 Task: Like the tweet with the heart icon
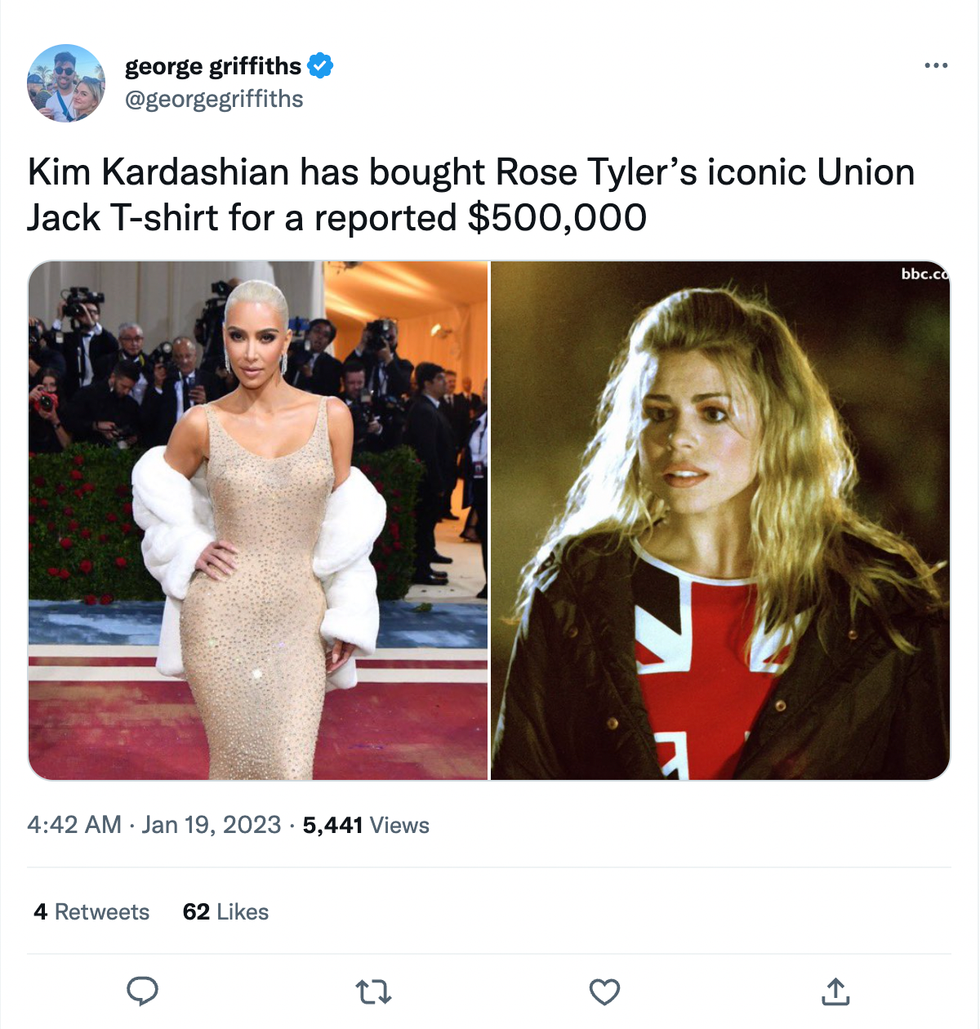pos(605,992)
